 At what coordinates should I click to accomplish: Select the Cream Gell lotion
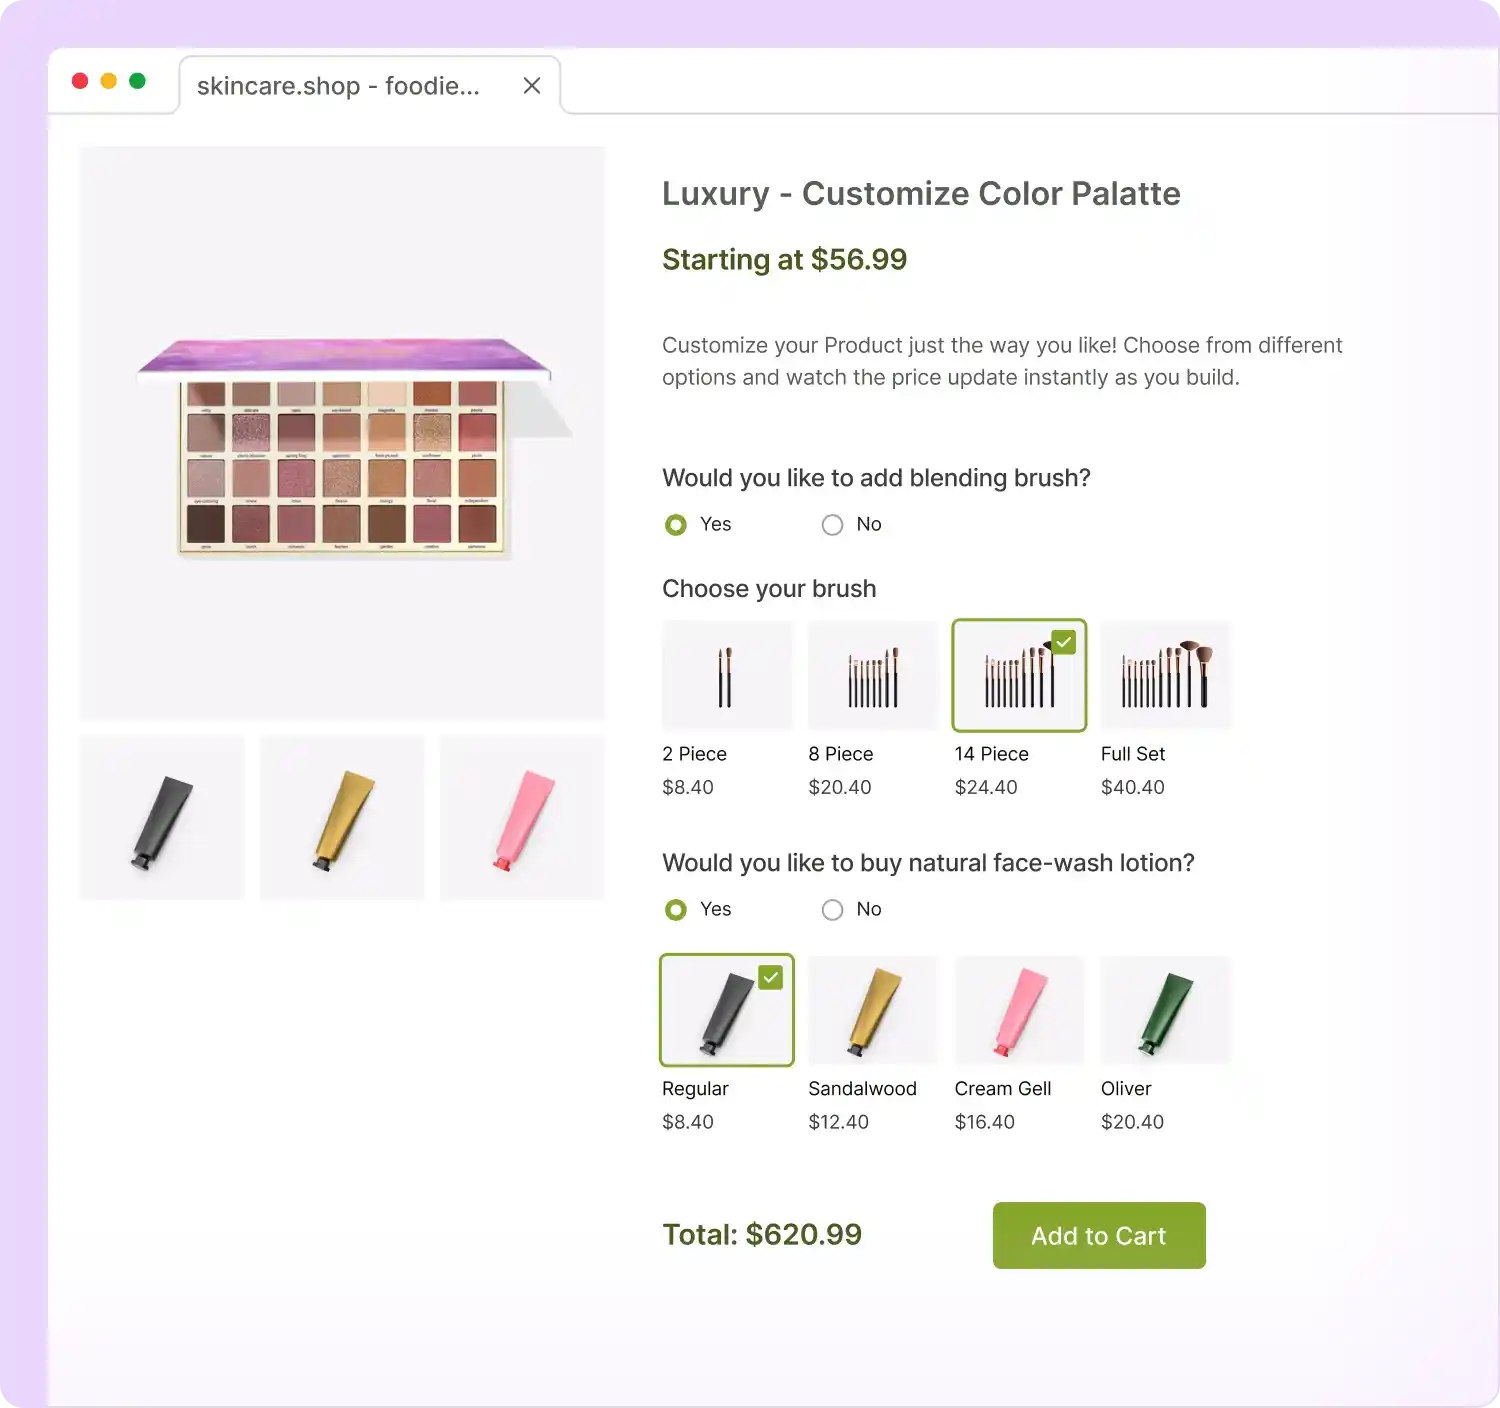click(x=1018, y=1009)
